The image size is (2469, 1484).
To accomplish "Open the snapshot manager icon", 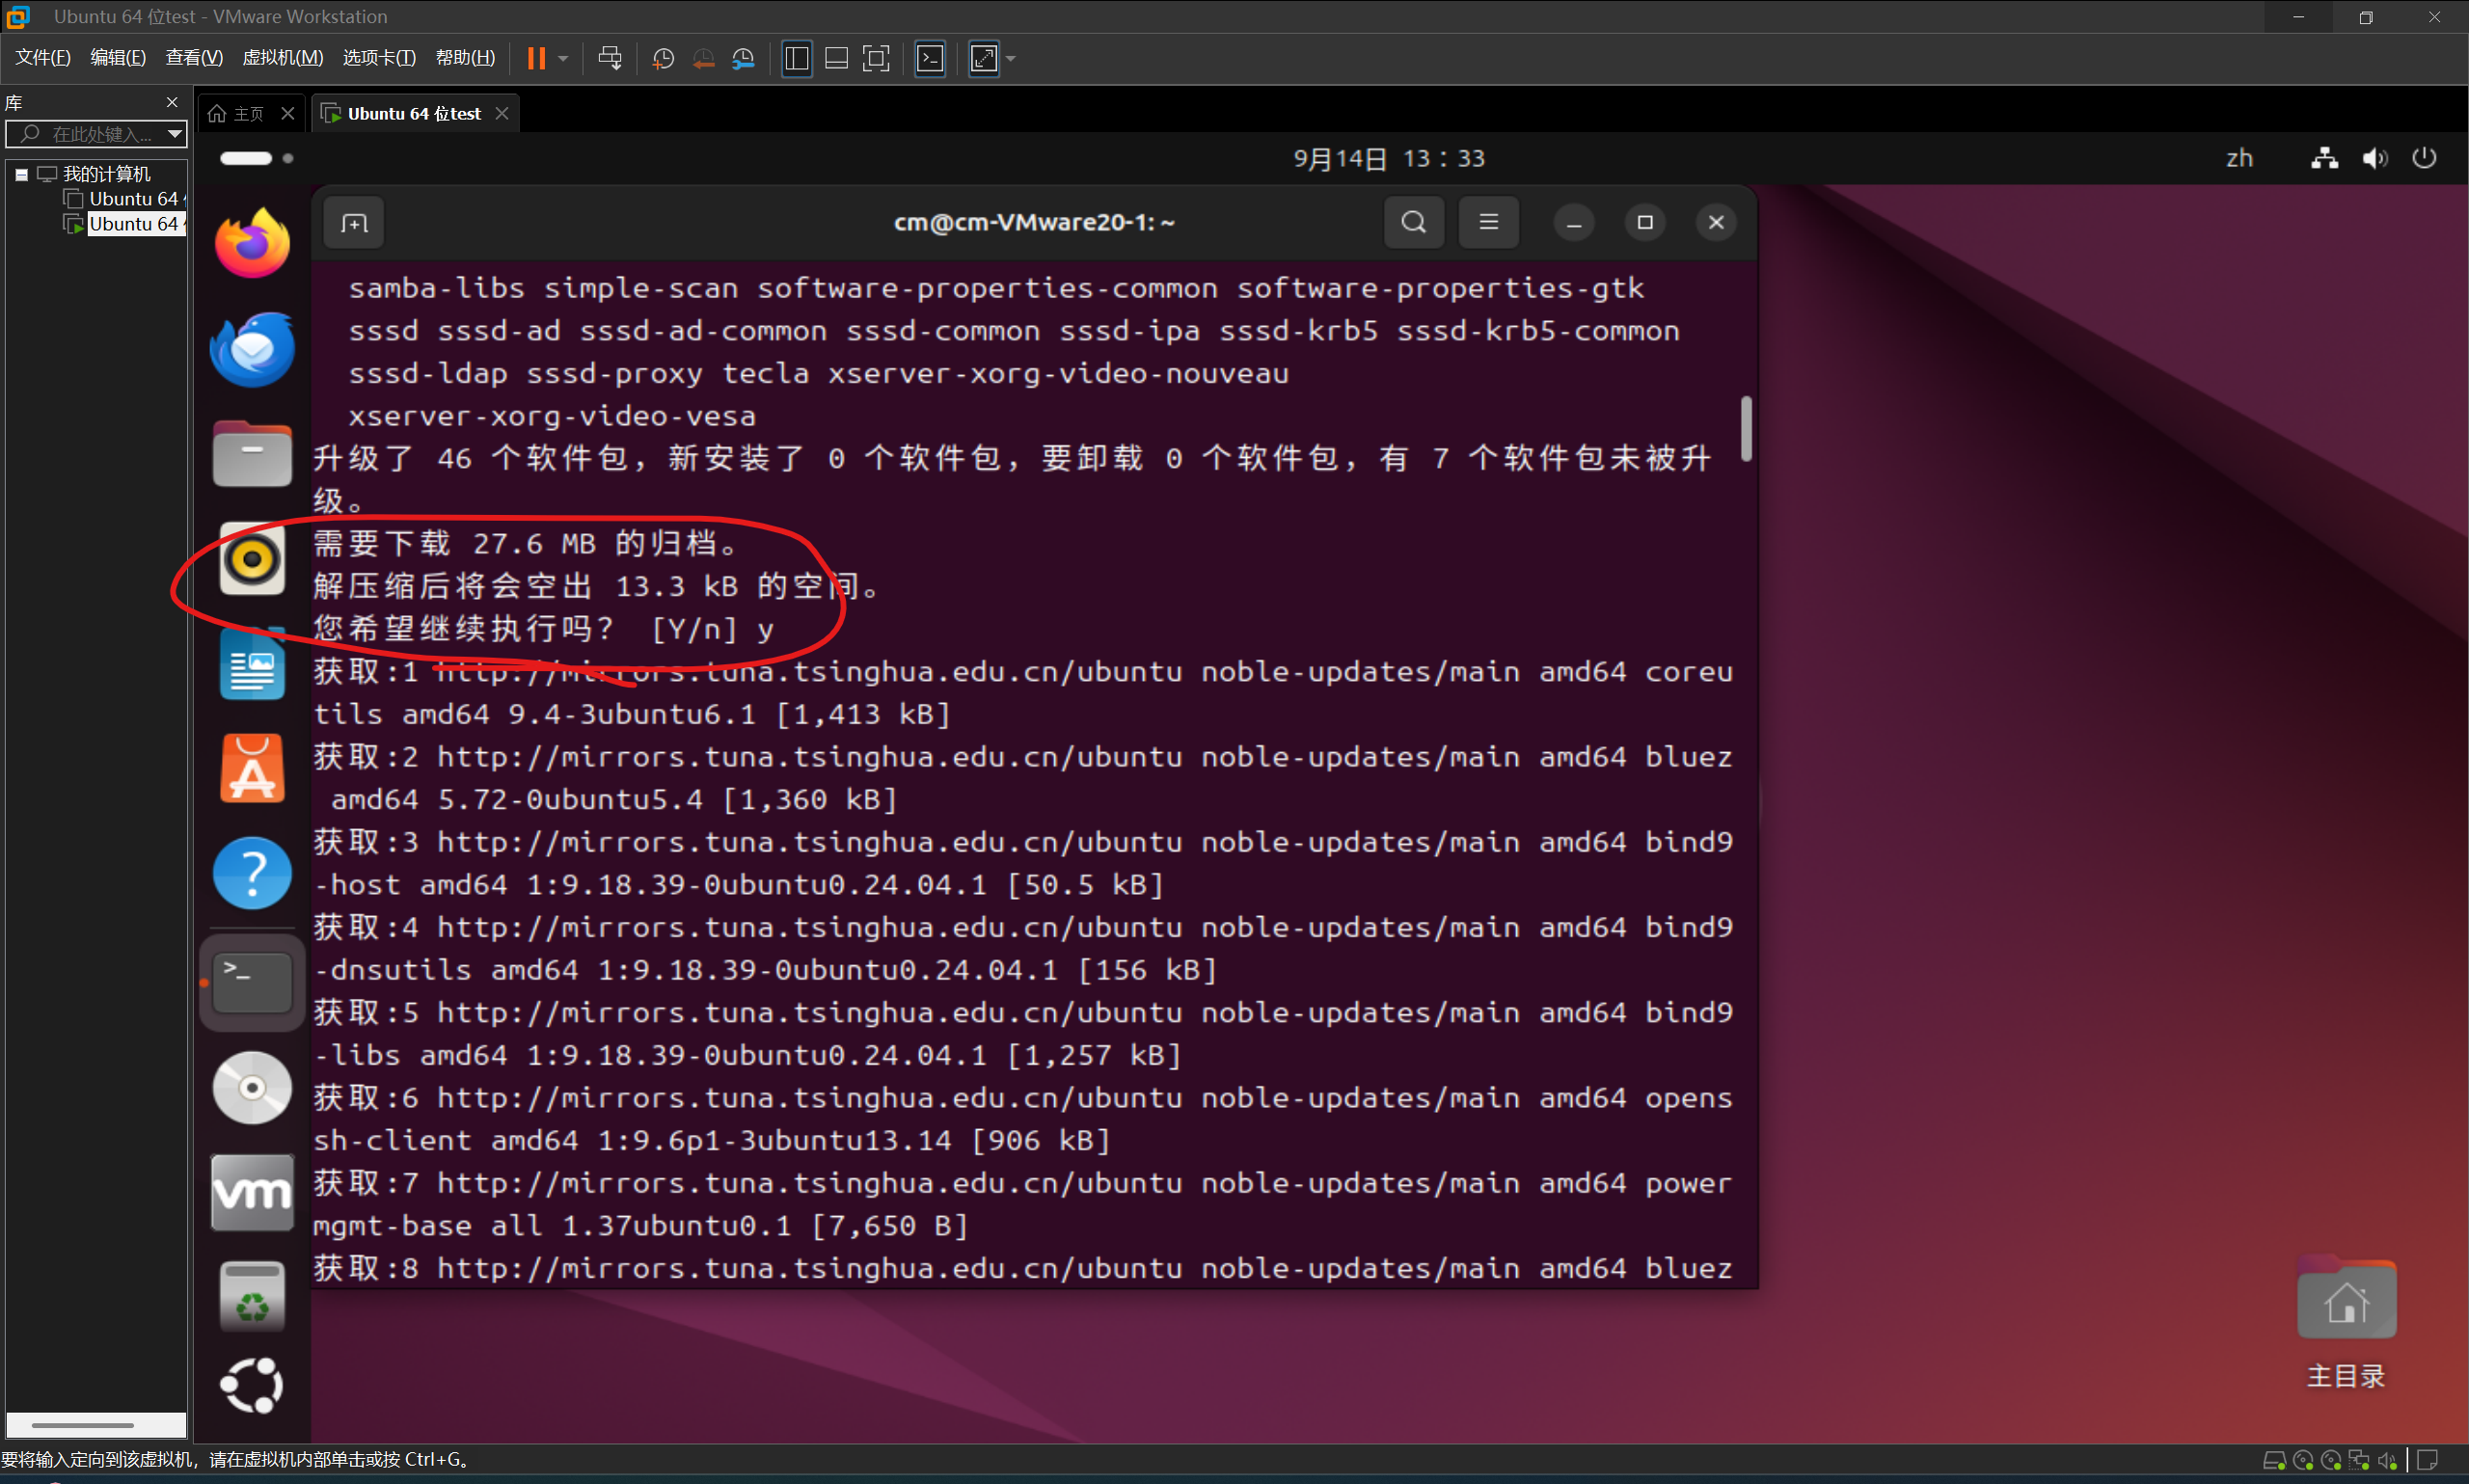I will [x=743, y=58].
